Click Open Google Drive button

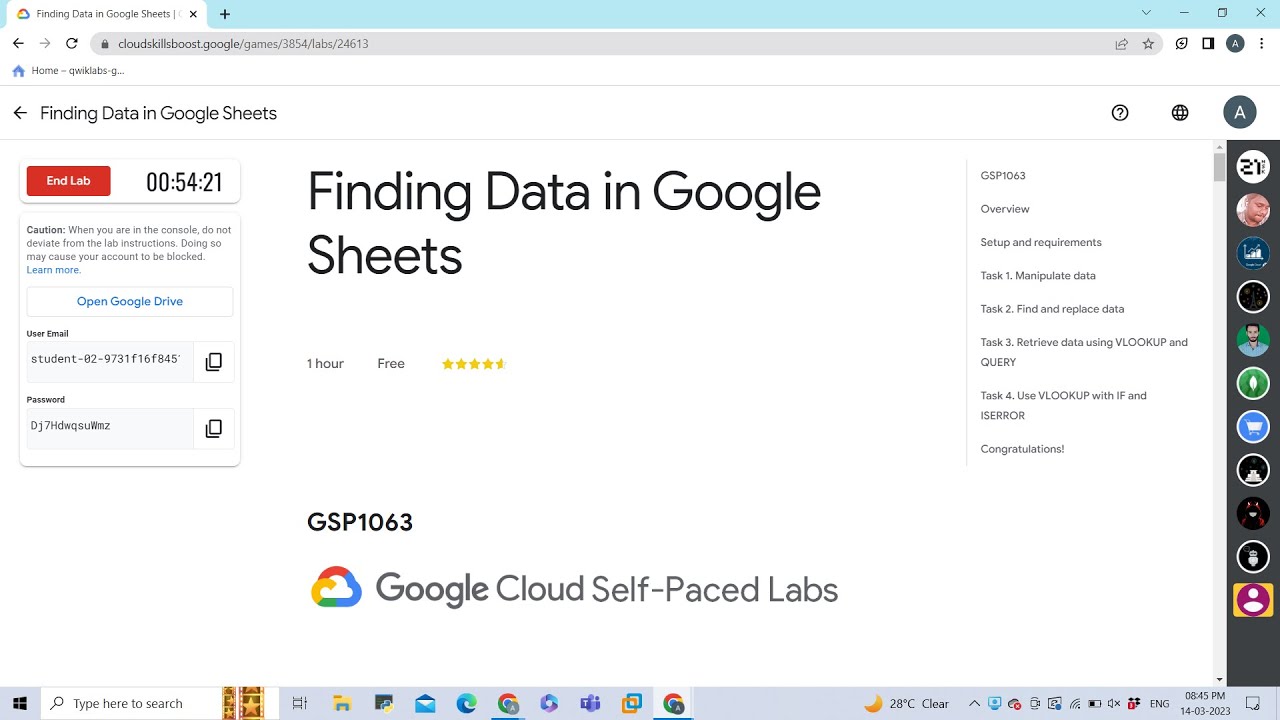point(130,301)
